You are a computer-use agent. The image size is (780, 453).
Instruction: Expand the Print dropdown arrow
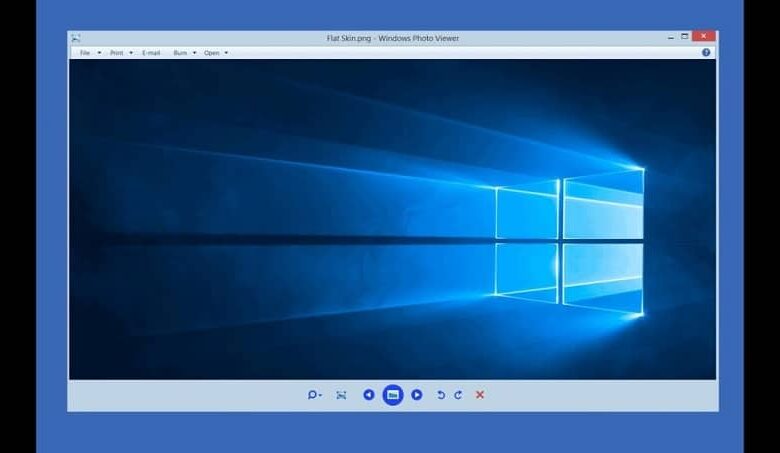131,53
